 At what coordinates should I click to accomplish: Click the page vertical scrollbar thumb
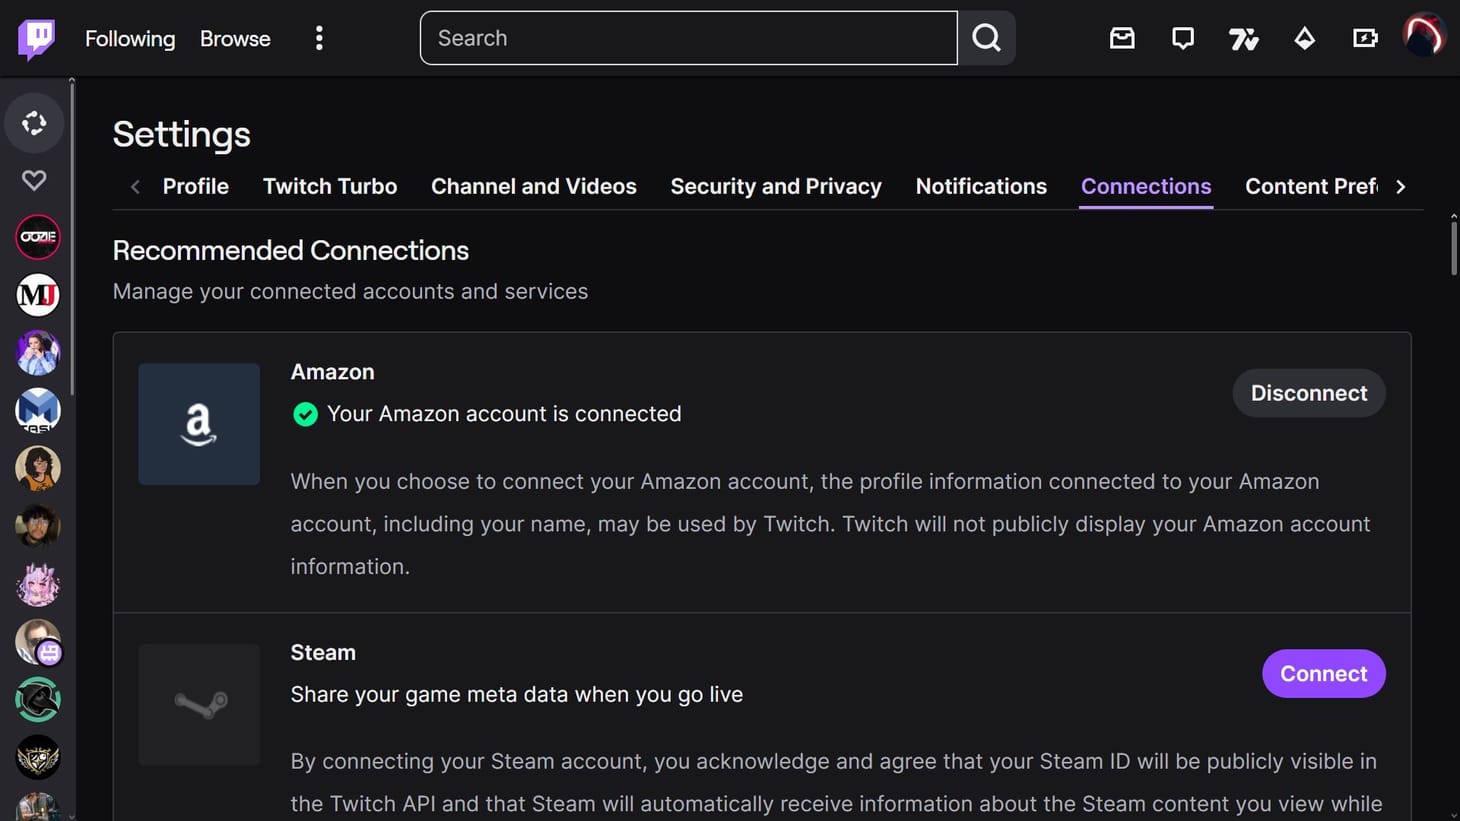pyautogui.click(x=1453, y=246)
